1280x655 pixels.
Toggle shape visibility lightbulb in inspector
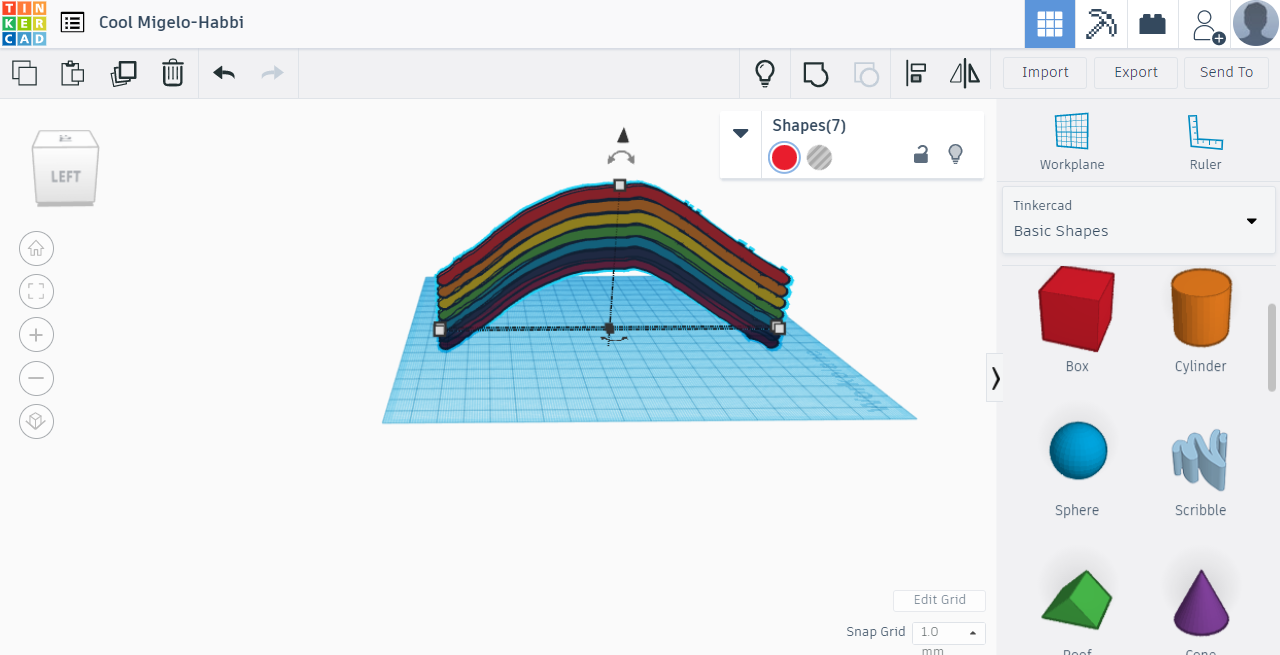point(955,155)
